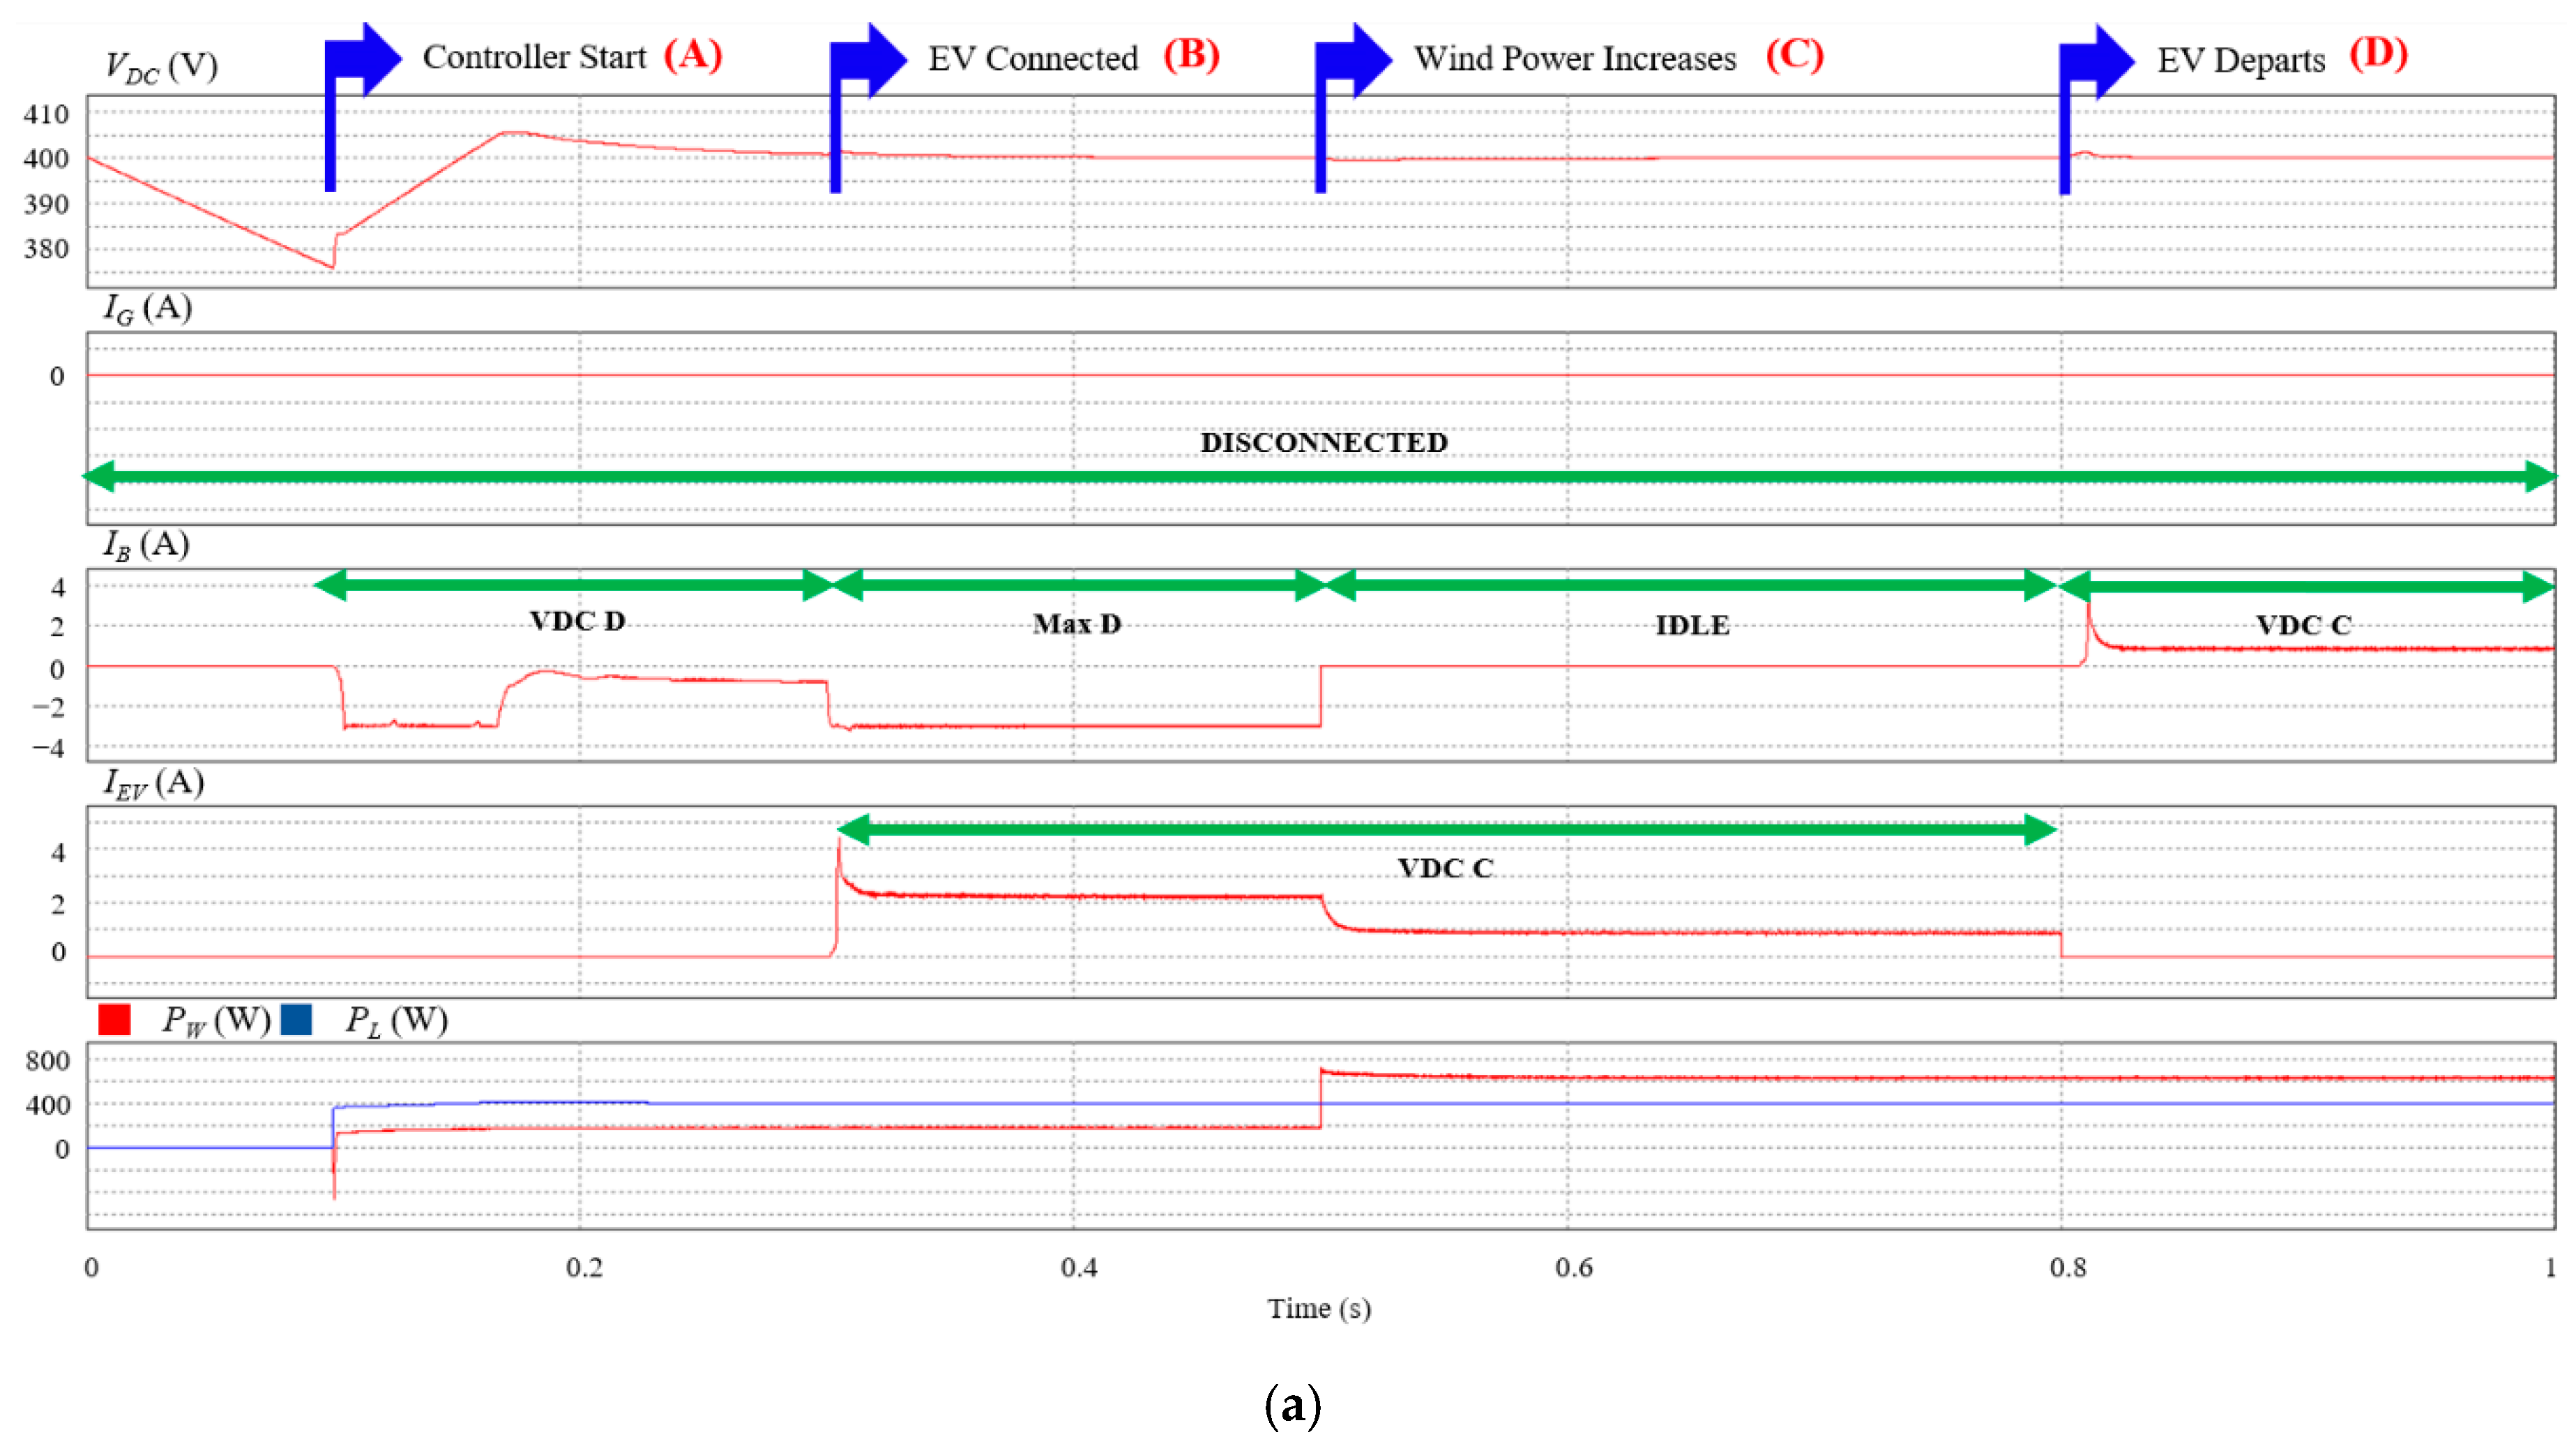Click the green arrow above IDLE label
Viewport: 2576px width, 1446px height.
click(x=1690, y=585)
